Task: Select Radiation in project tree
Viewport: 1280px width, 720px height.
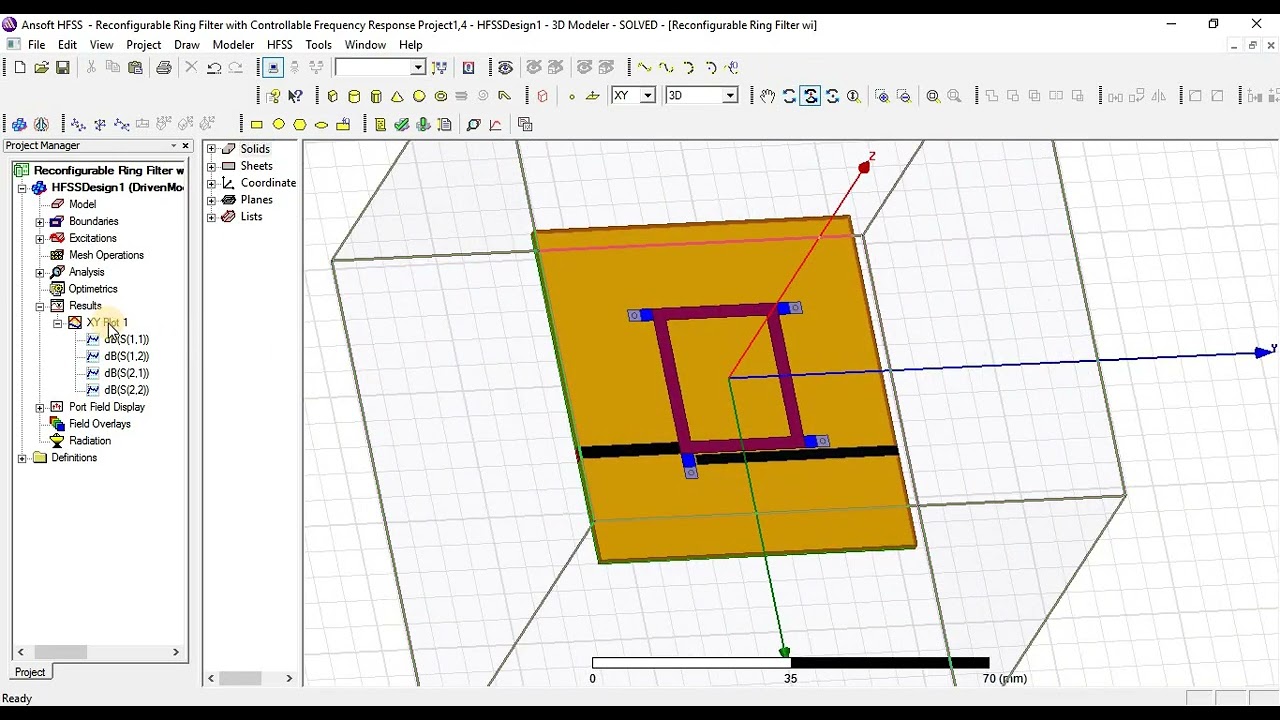Action: pos(90,441)
